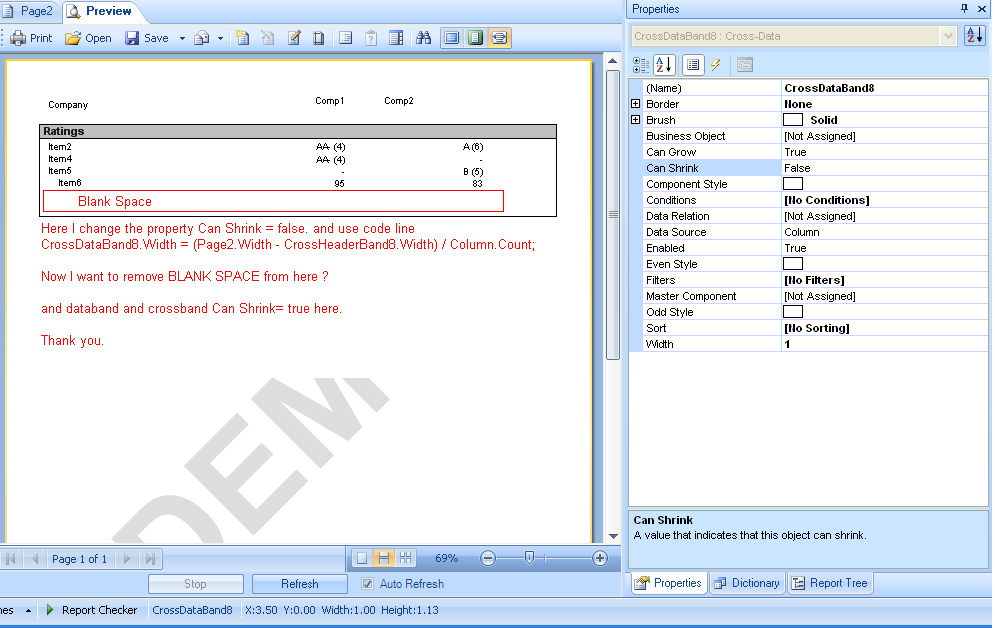Switch to the Page2 tab

(x=29, y=11)
